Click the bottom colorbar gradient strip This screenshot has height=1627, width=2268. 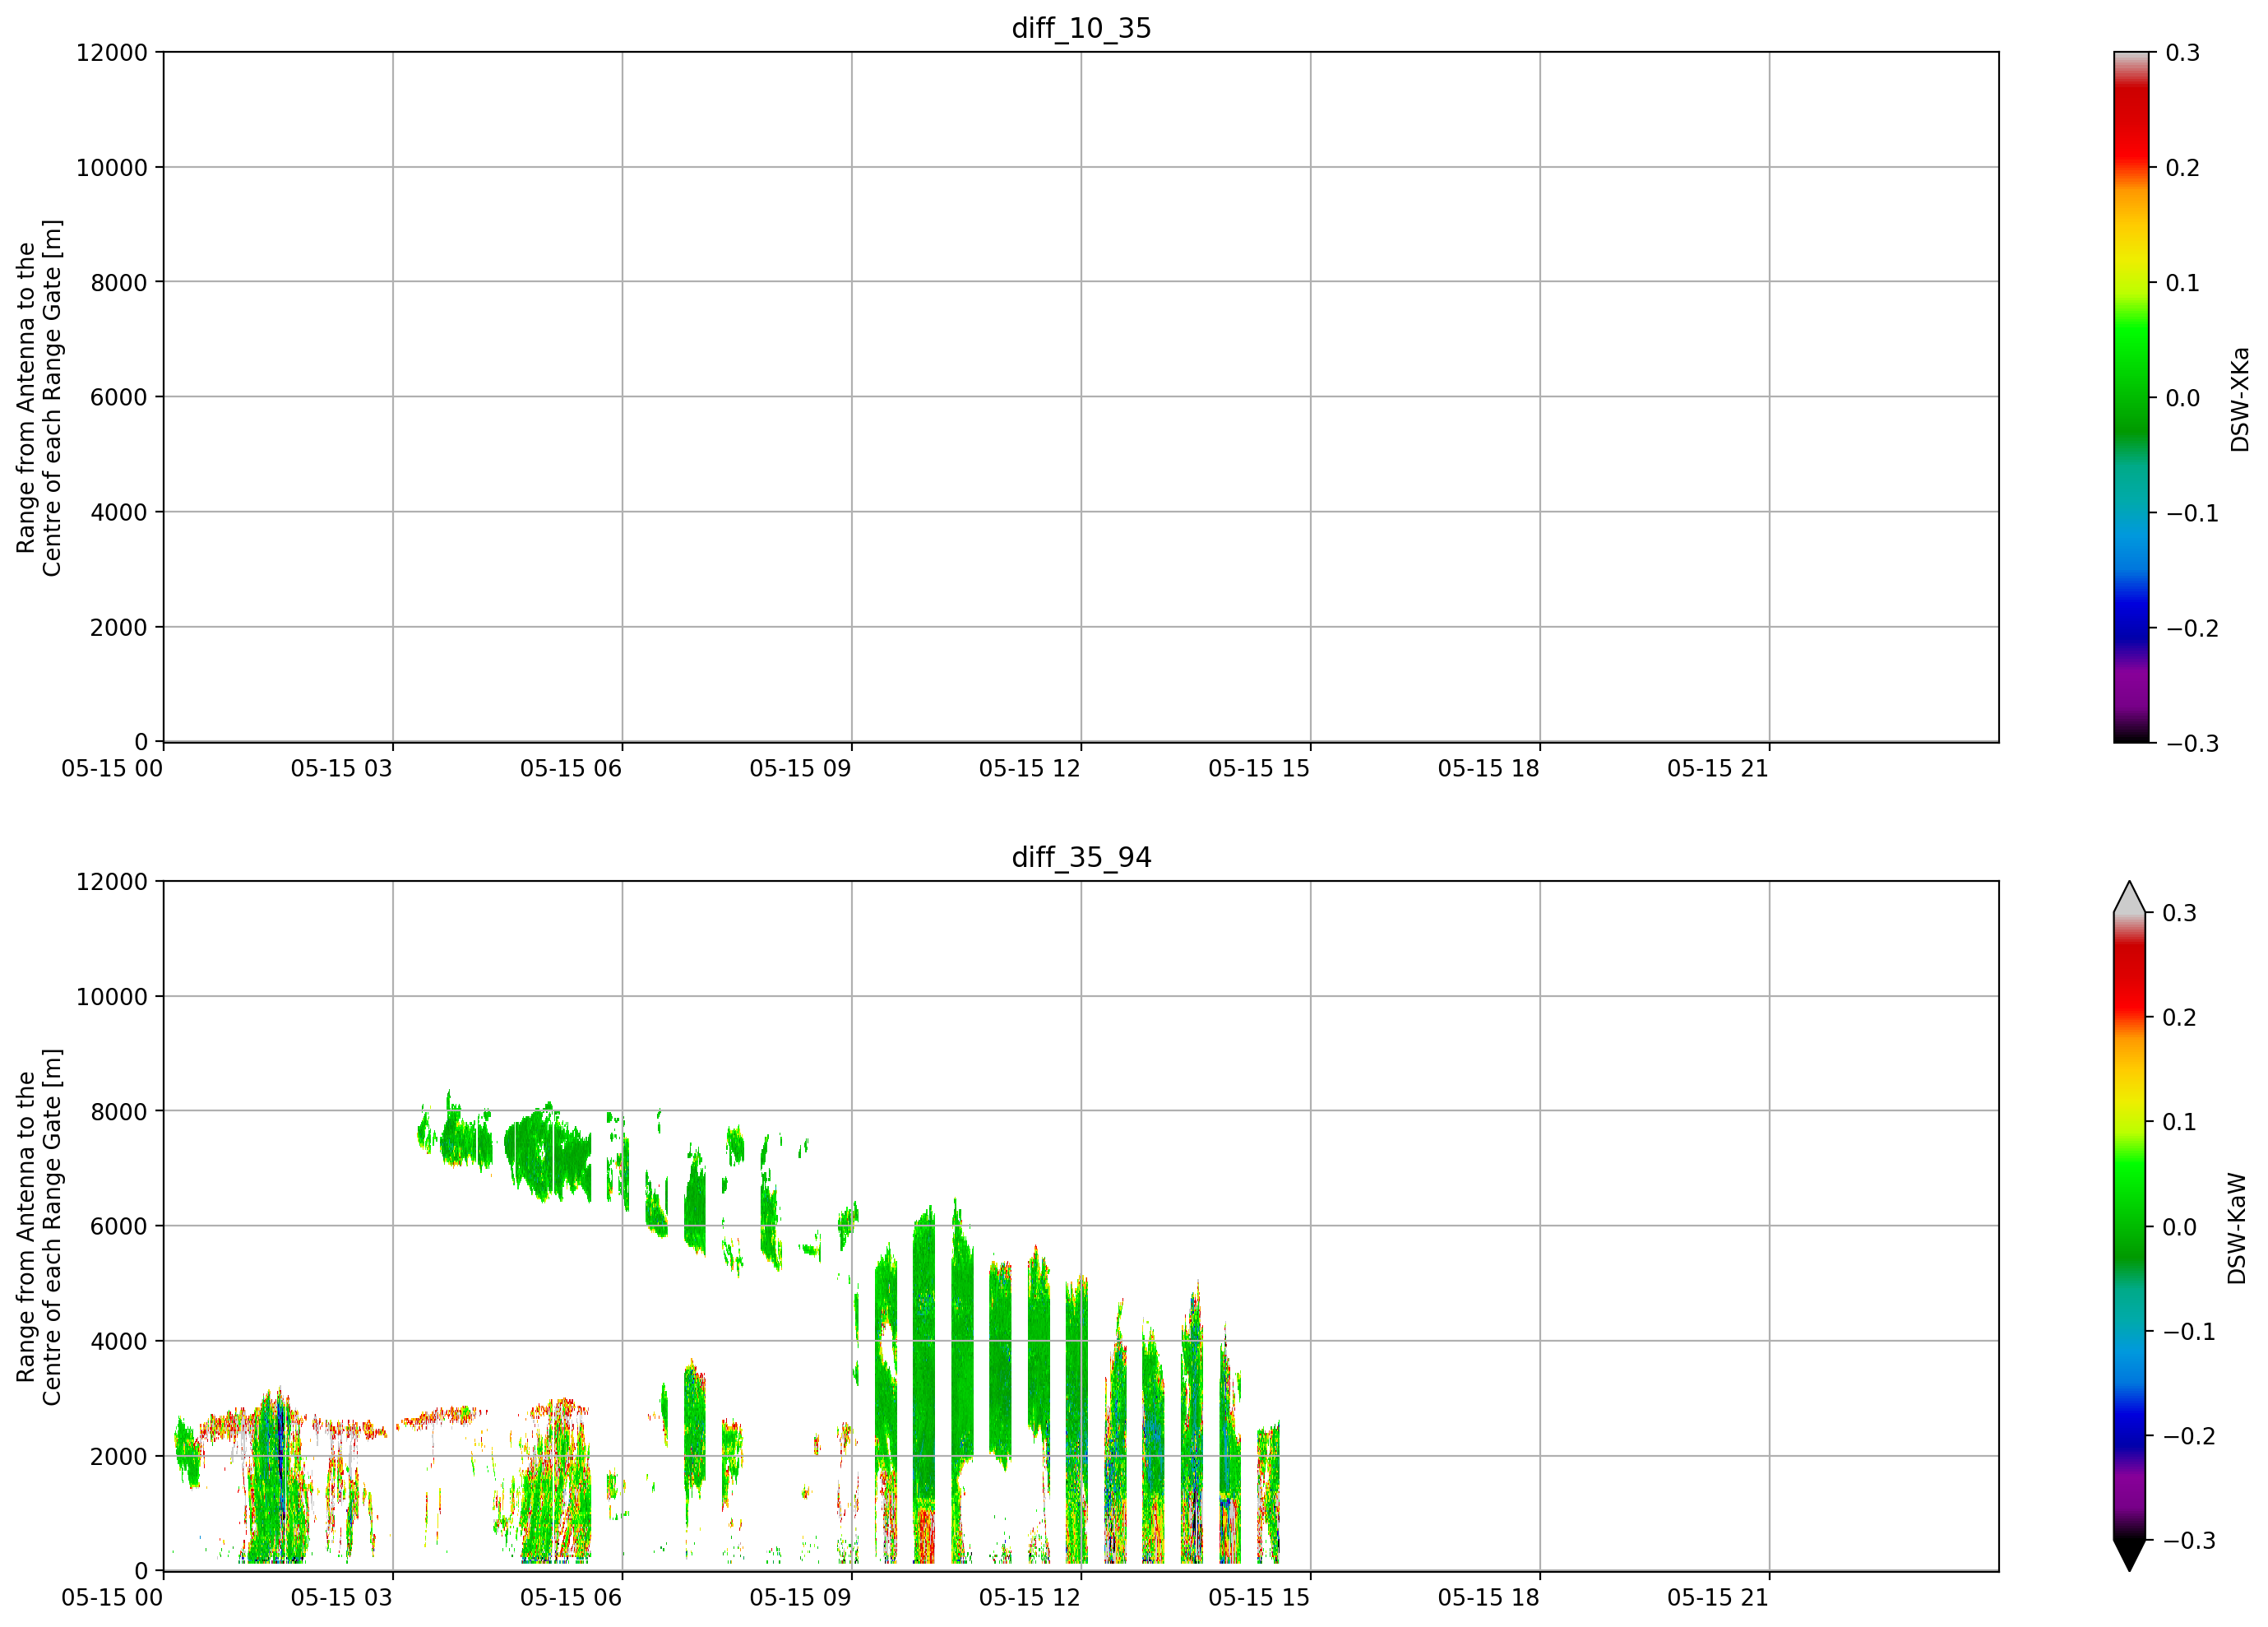coord(2130,1226)
